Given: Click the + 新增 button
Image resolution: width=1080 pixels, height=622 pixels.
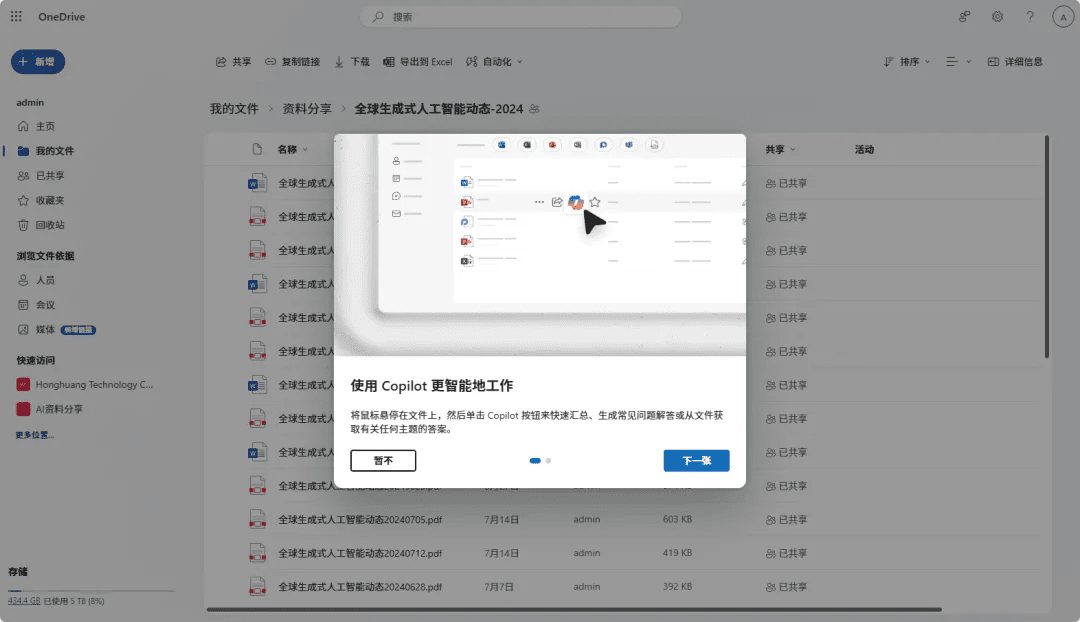Looking at the screenshot, I should (x=38, y=62).
